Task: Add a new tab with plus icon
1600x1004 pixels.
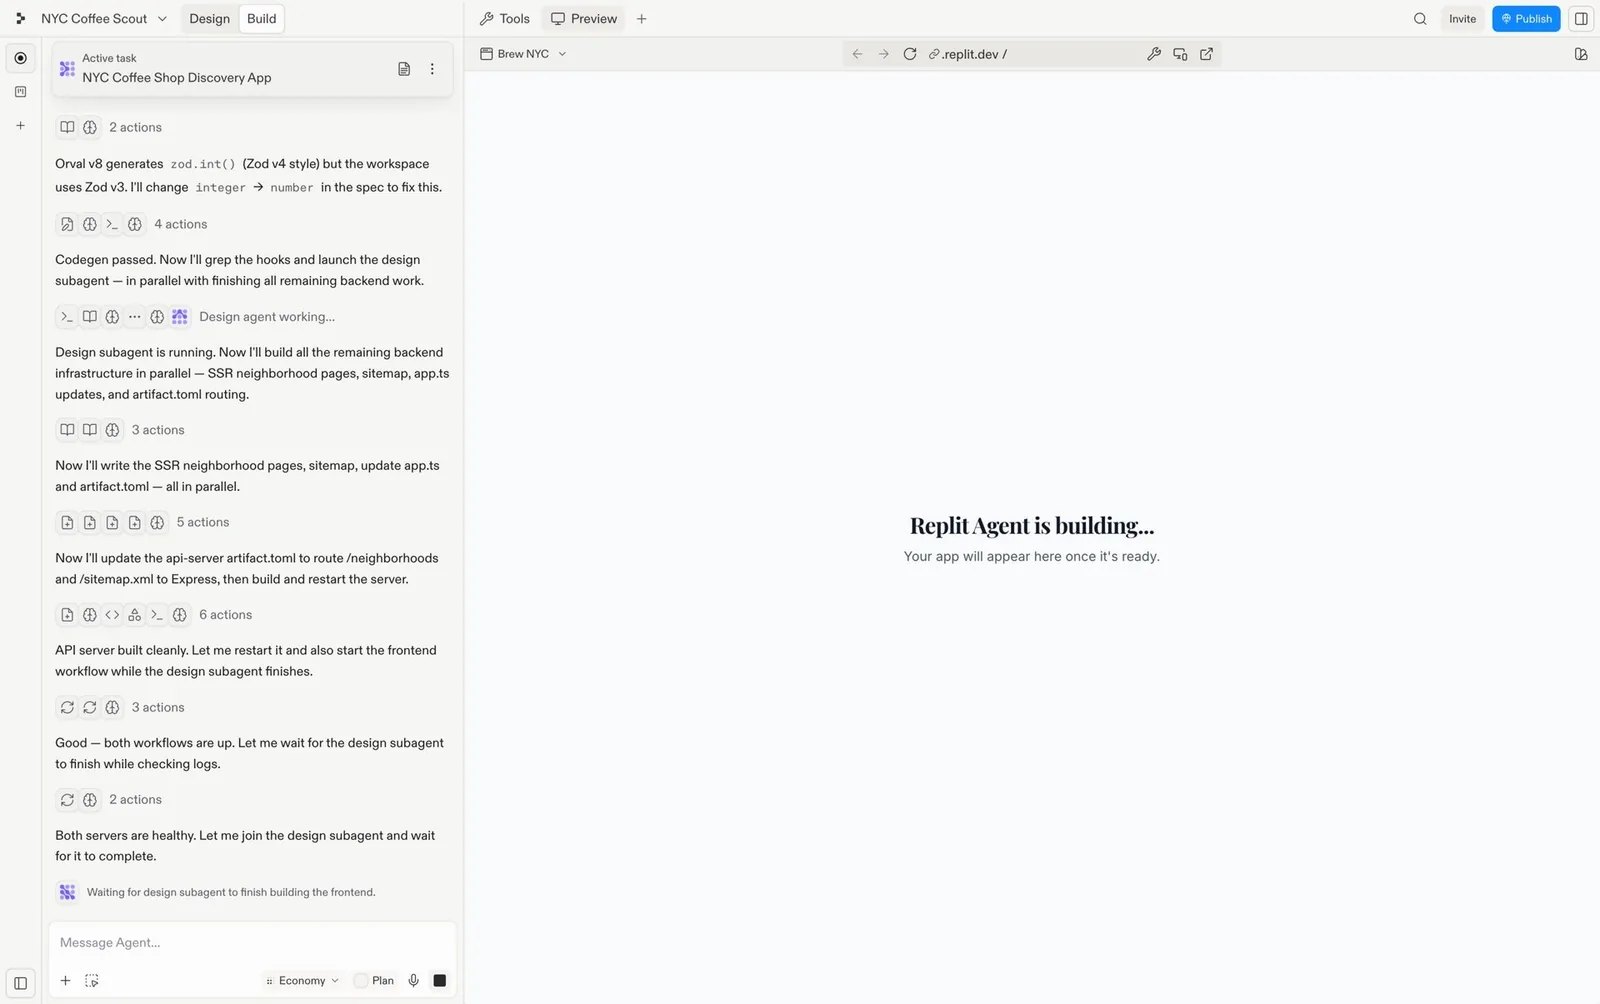Action: coord(642,18)
